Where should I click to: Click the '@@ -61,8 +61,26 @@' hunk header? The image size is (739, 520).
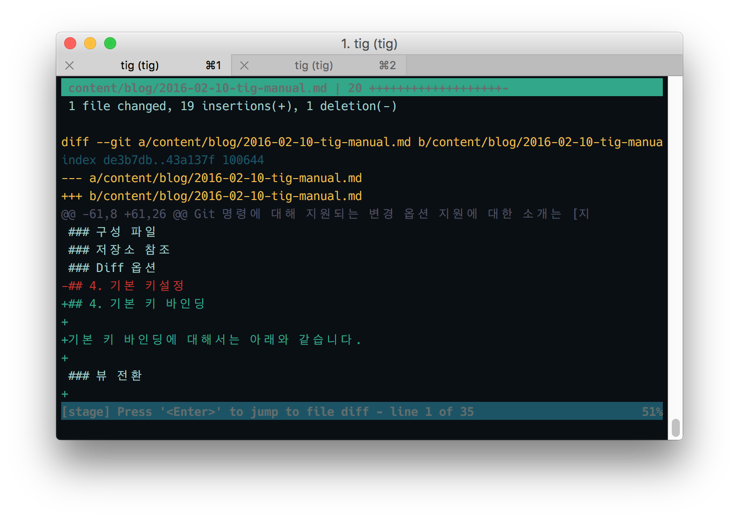pyautogui.click(x=325, y=214)
